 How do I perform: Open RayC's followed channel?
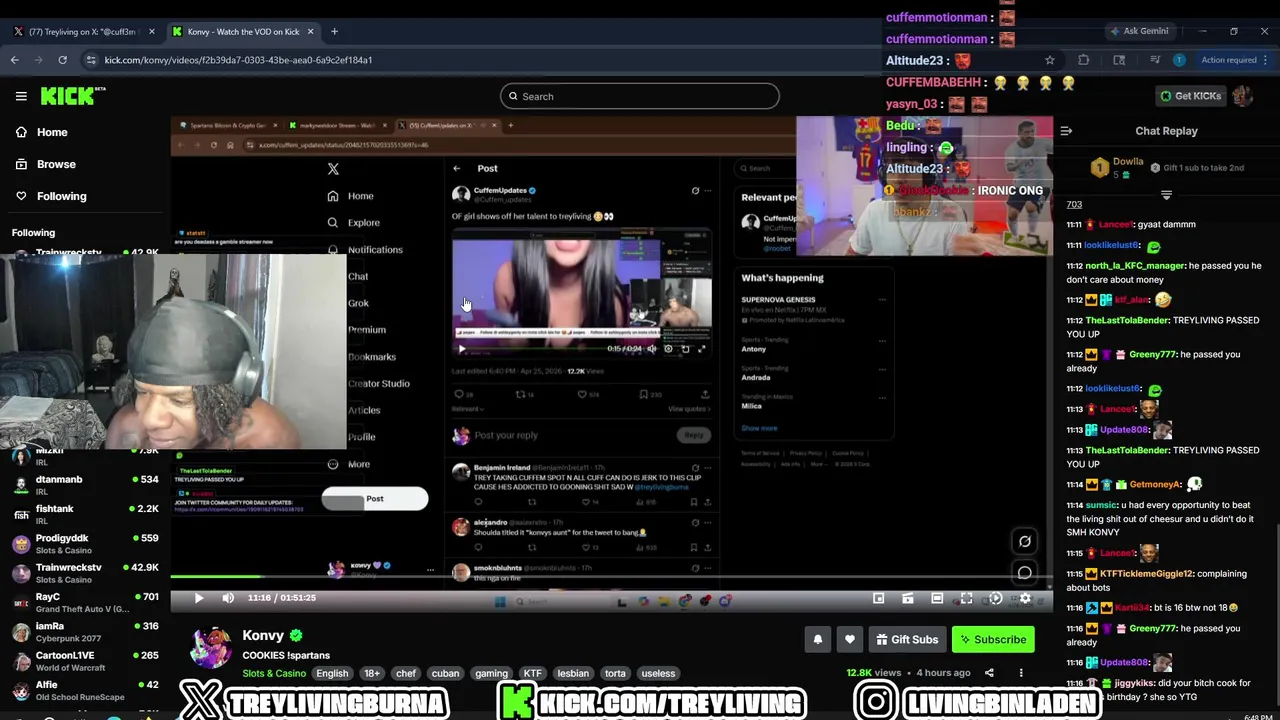(x=85, y=602)
